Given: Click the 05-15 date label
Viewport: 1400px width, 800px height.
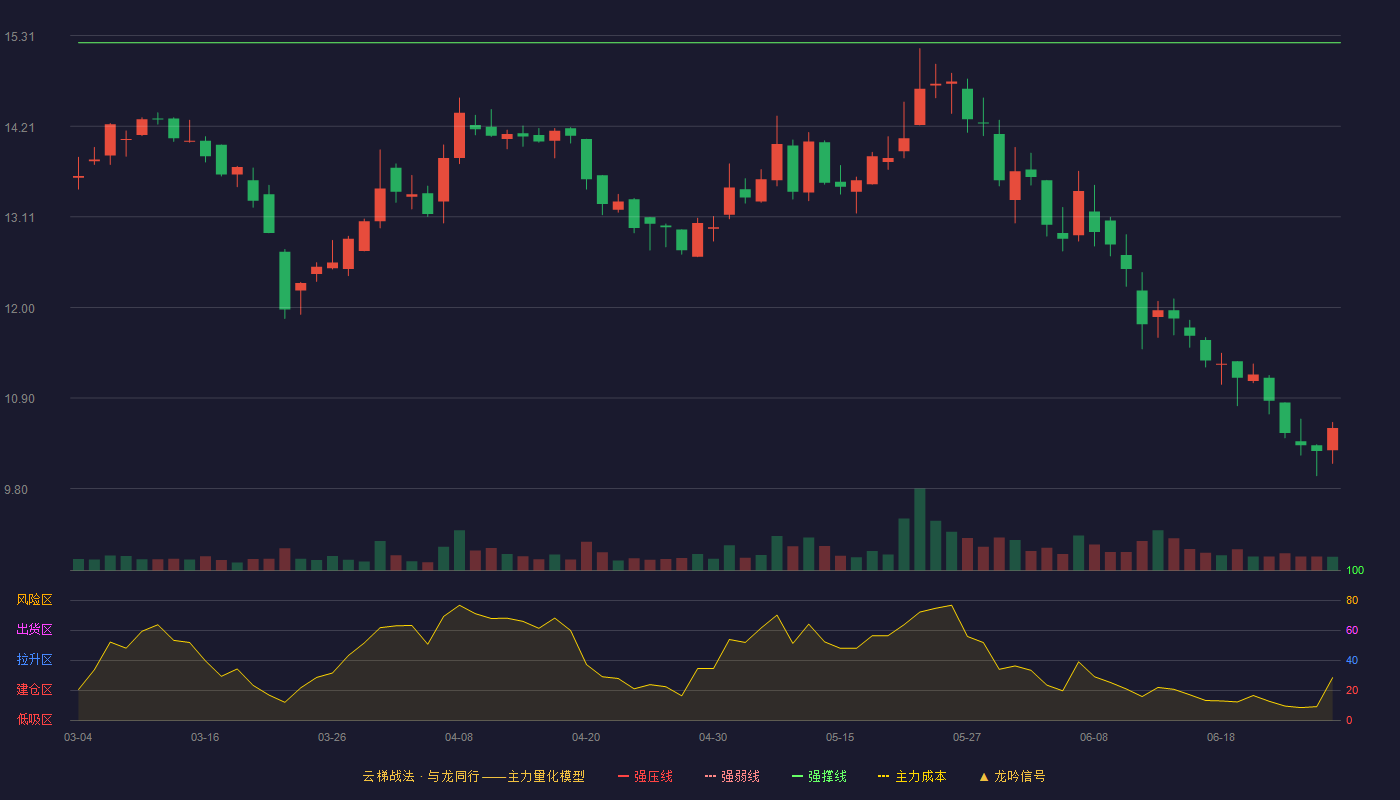Looking at the screenshot, I should coord(840,737).
